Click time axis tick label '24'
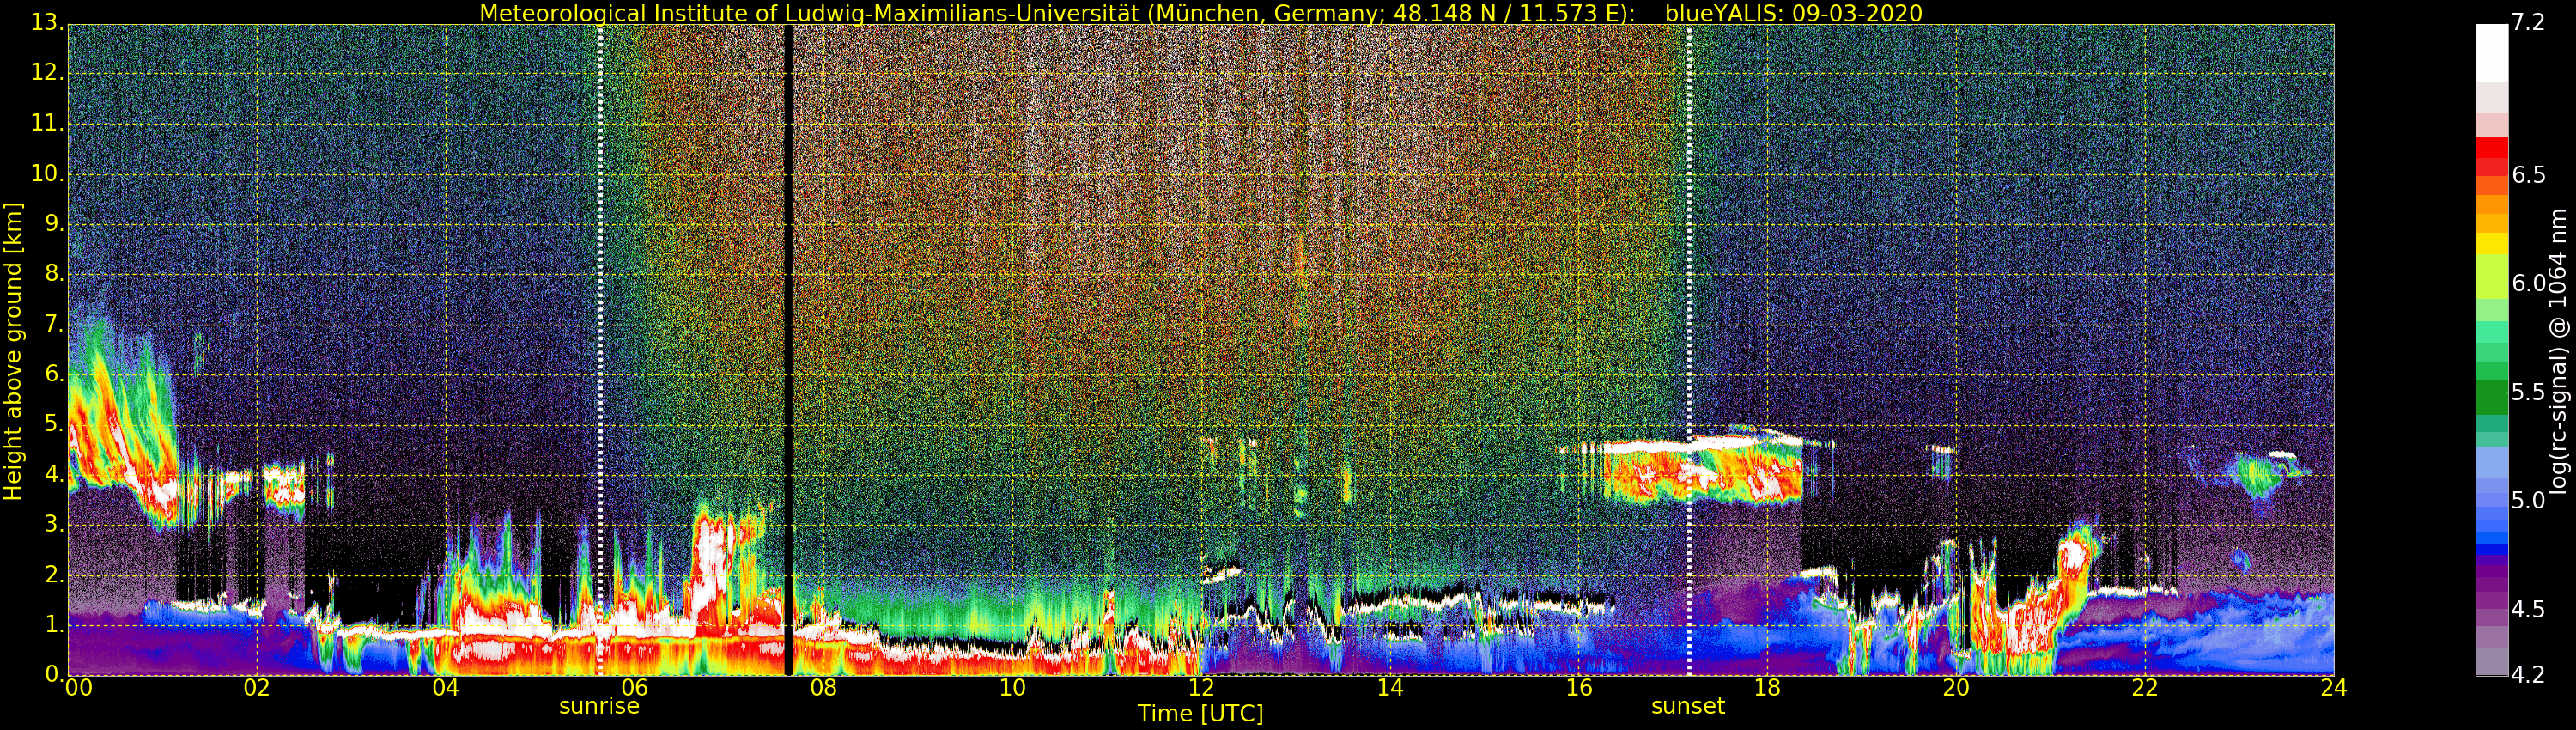Image resolution: width=2576 pixels, height=730 pixels. [2334, 688]
